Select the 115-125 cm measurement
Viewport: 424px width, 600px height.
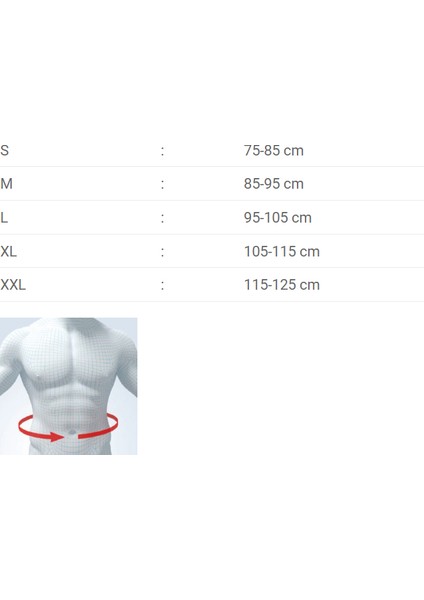coord(282,285)
